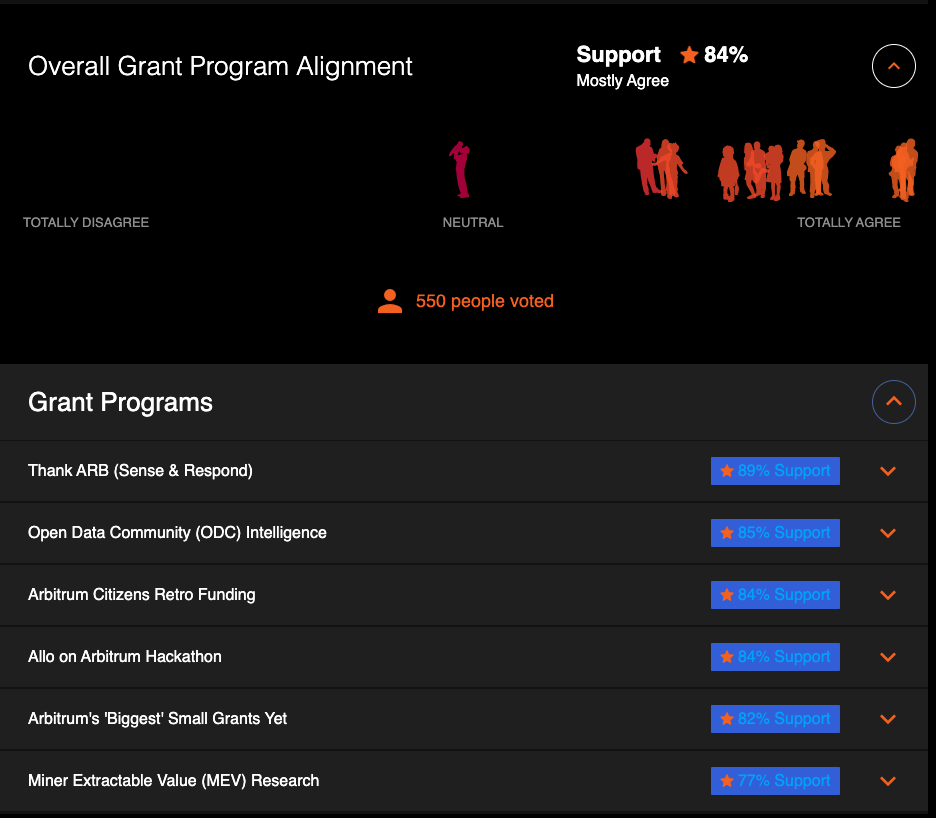Expand Arbitrum's 'Biggest' Small Grants chevron
The height and width of the screenshot is (818, 936).
(x=888, y=719)
